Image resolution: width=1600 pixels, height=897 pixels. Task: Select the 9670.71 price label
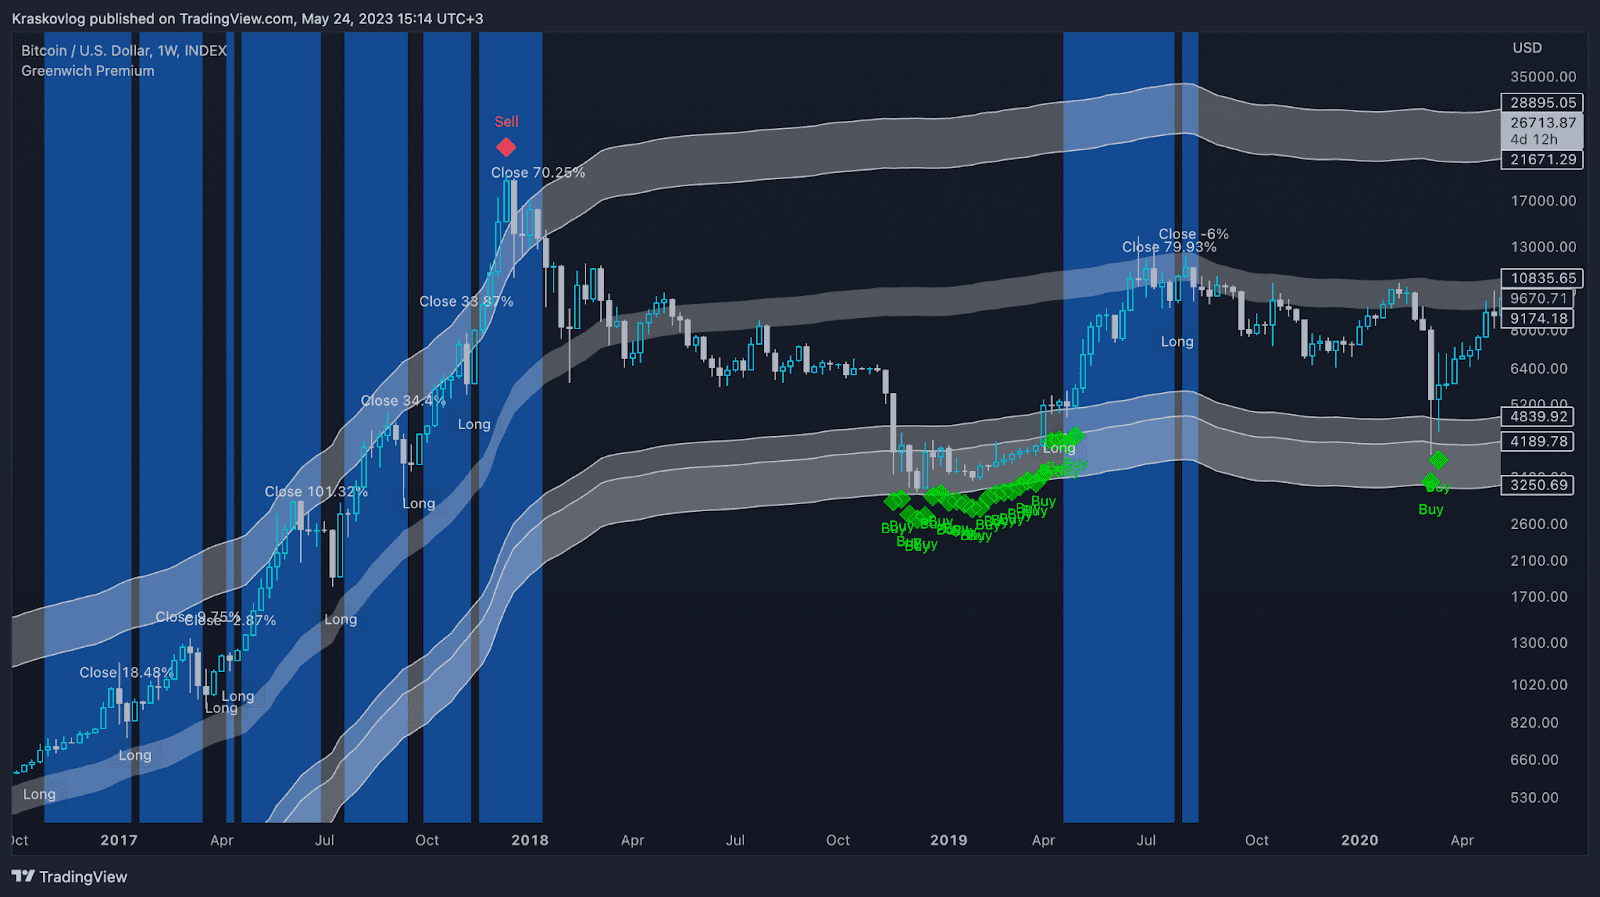[x=1538, y=299]
